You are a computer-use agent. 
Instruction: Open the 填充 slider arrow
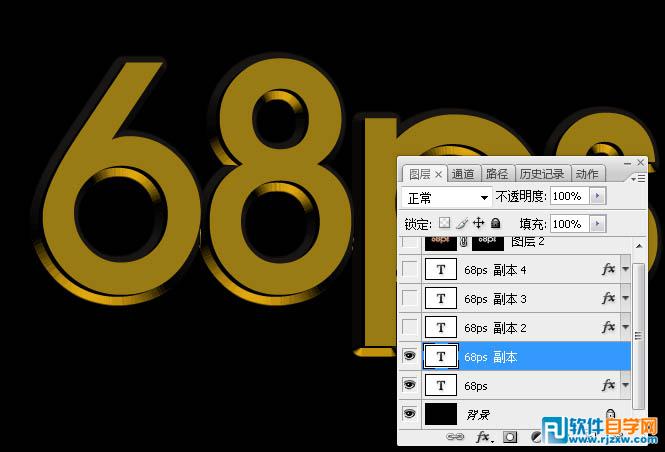click(x=598, y=223)
